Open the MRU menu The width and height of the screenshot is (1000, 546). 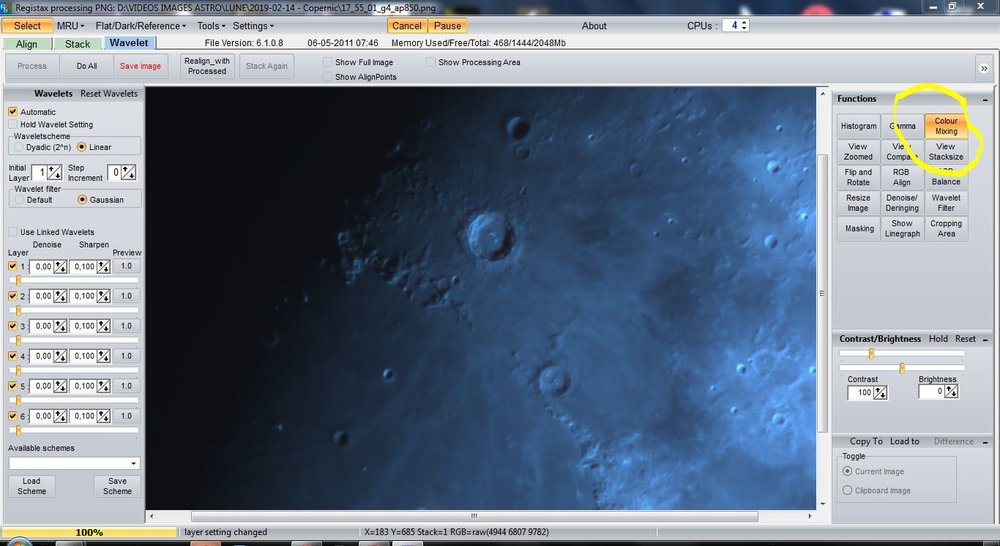click(70, 26)
